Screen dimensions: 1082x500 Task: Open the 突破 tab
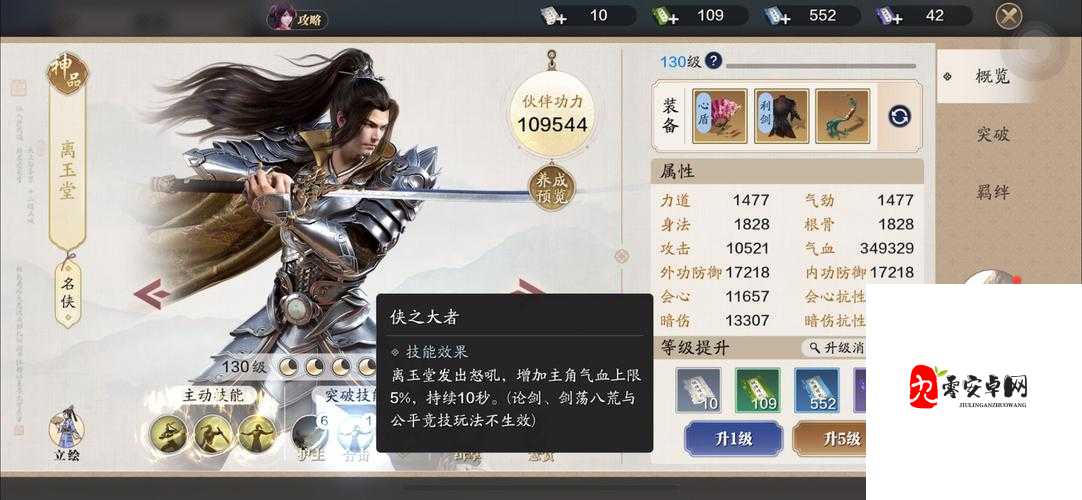click(x=993, y=134)
